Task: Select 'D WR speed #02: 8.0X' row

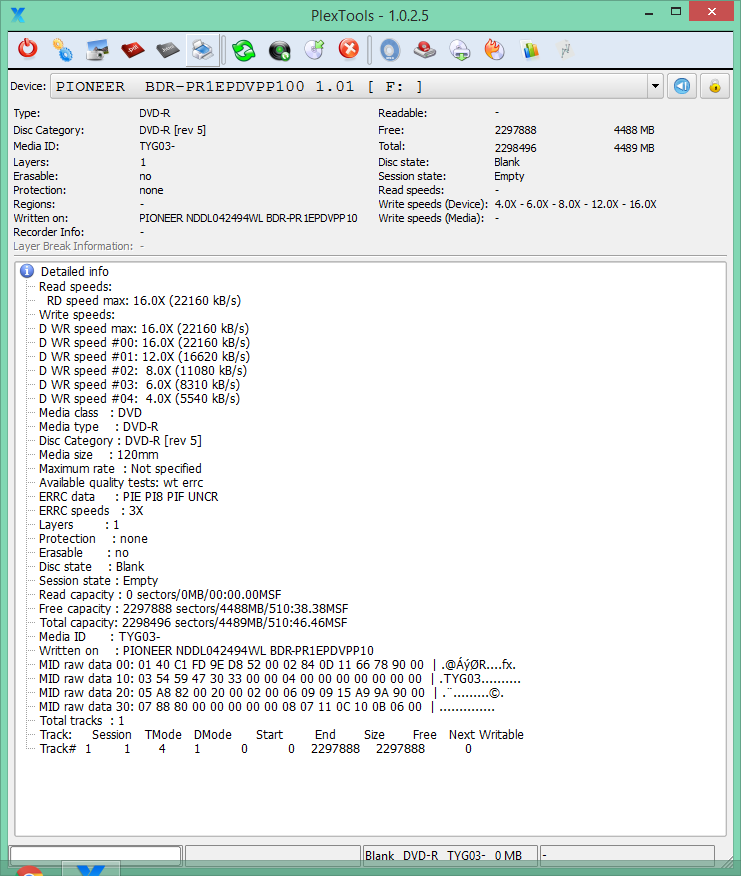Action: 142,370
